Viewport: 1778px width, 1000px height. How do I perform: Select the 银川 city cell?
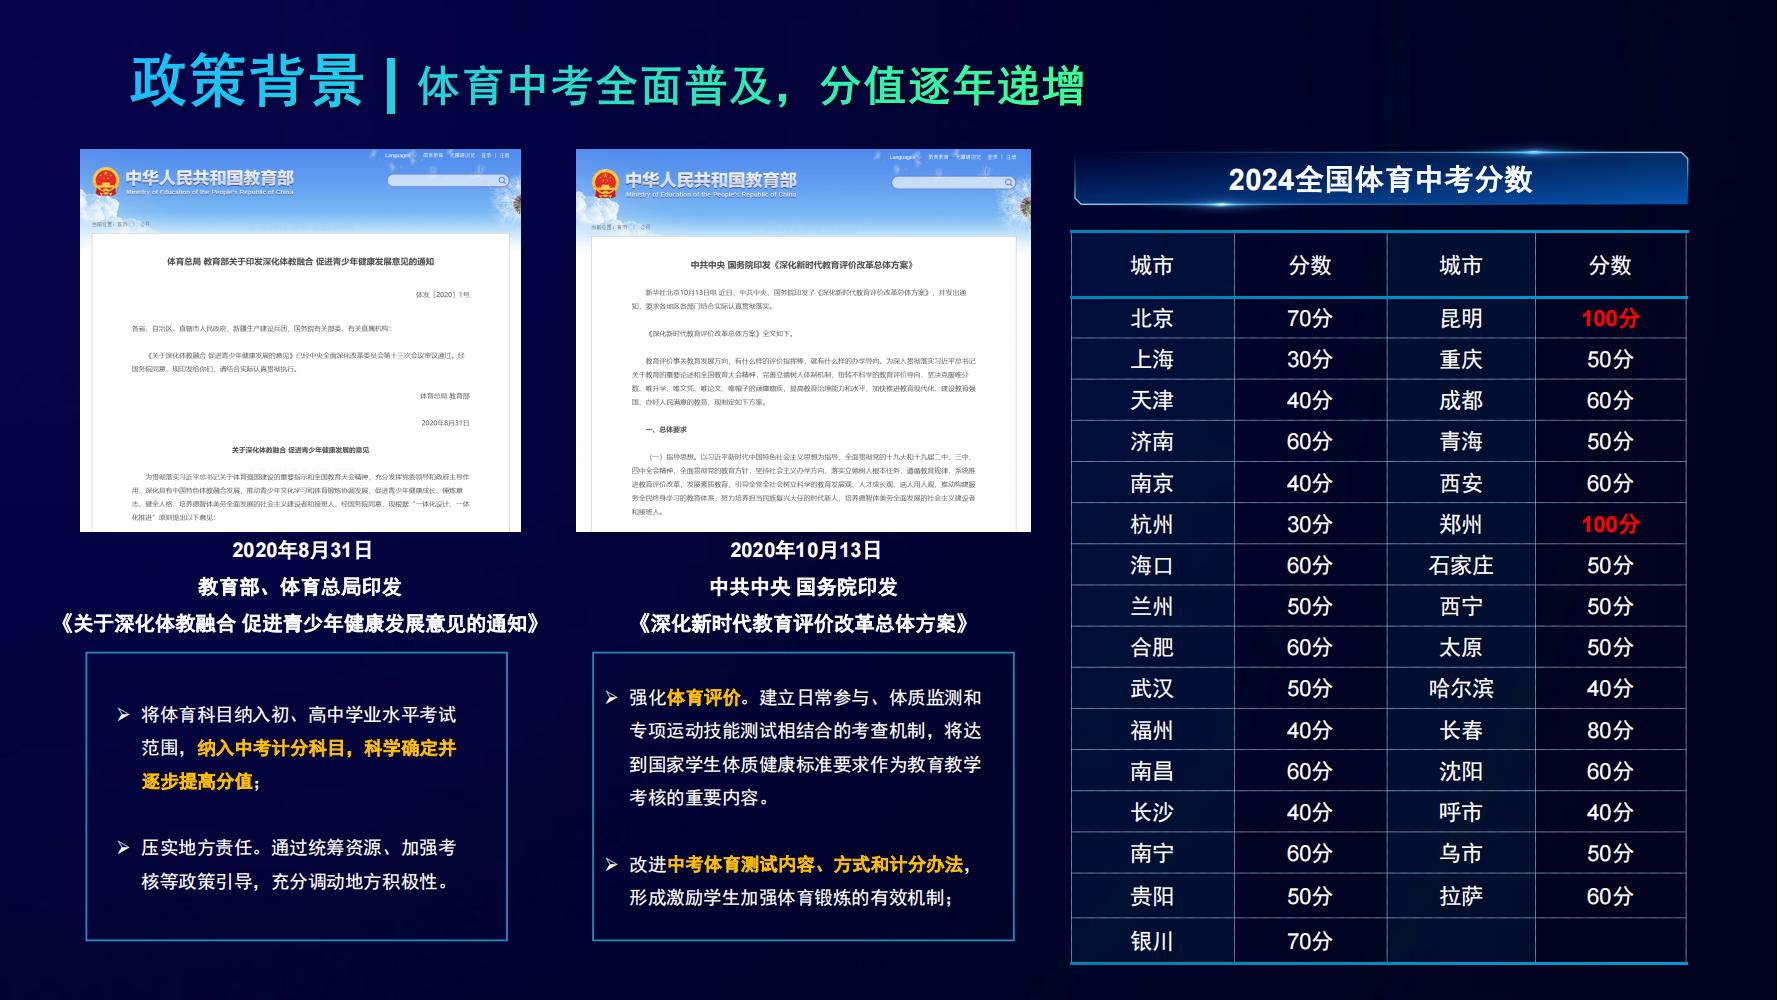click(1152, 941)
